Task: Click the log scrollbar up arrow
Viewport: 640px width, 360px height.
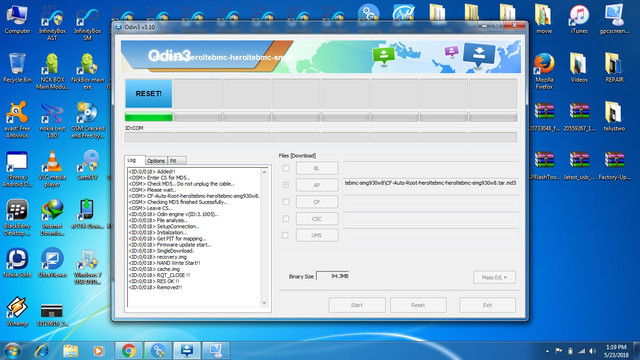Action: [264, 172]
